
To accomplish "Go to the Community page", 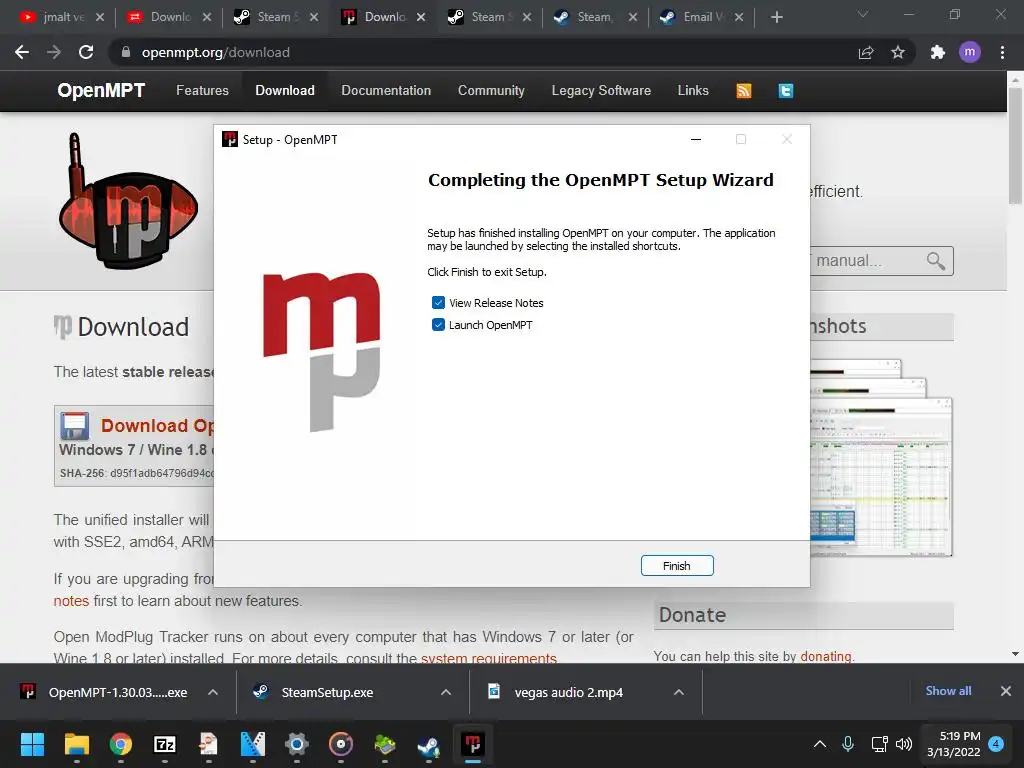I will pyautogui.click(x=491, y=90).
